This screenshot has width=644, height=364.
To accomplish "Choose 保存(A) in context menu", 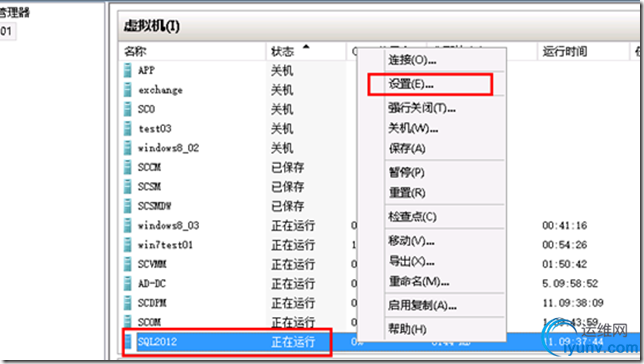I will (x=407, y=148).
